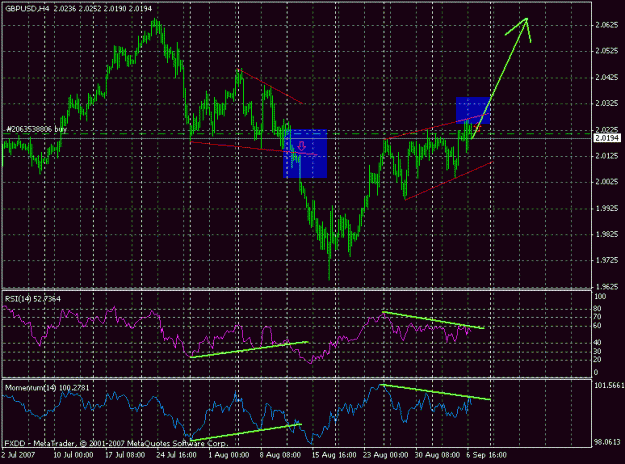
Task: Select the blue rectangle near 2.0325
Action: pyautogui.click(x=473, y=110)
